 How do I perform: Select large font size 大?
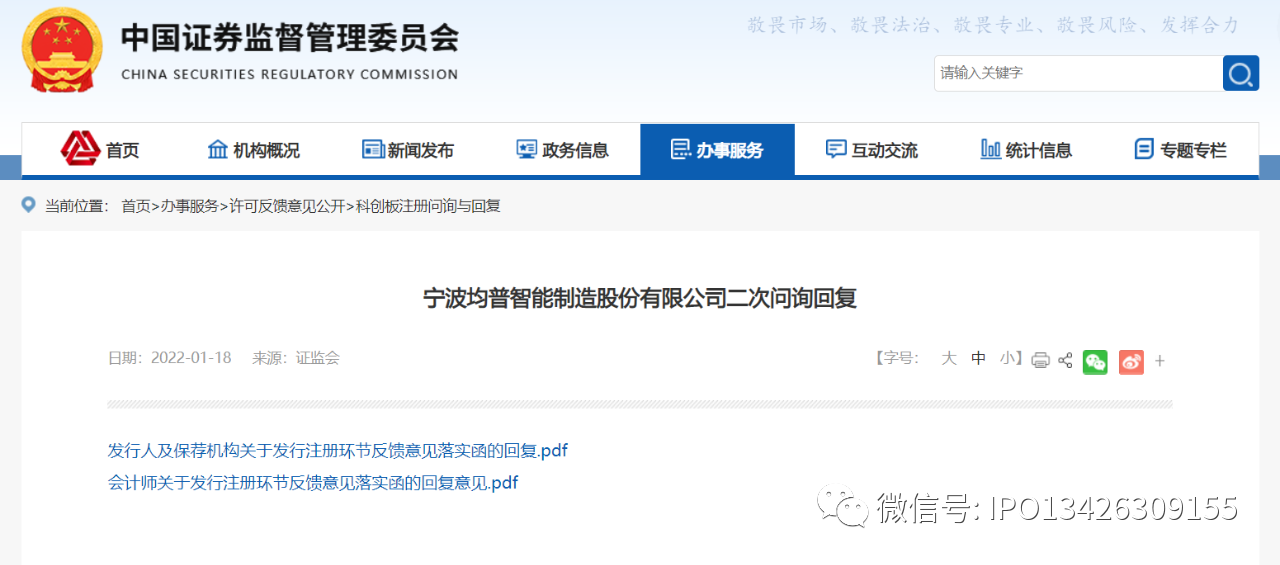[948, 358]
